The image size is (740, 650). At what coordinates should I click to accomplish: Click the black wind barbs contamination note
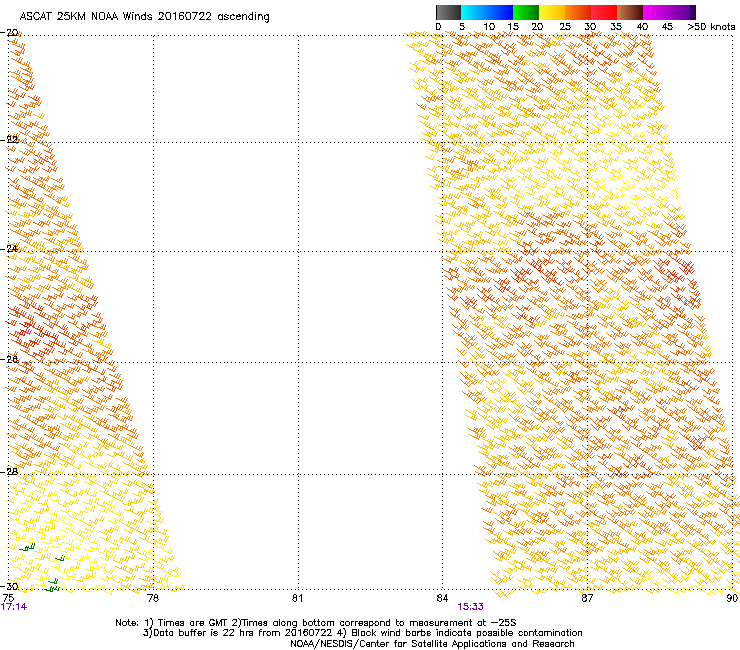pyautogui.click(x=460, y=633)
